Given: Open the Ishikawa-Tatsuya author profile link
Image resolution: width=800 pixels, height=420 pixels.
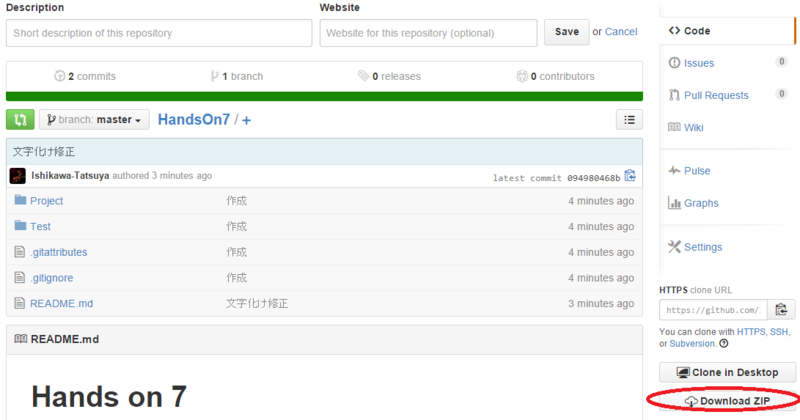Looking at the screenshot, I should pyautogui.click(x=70, y=176).
